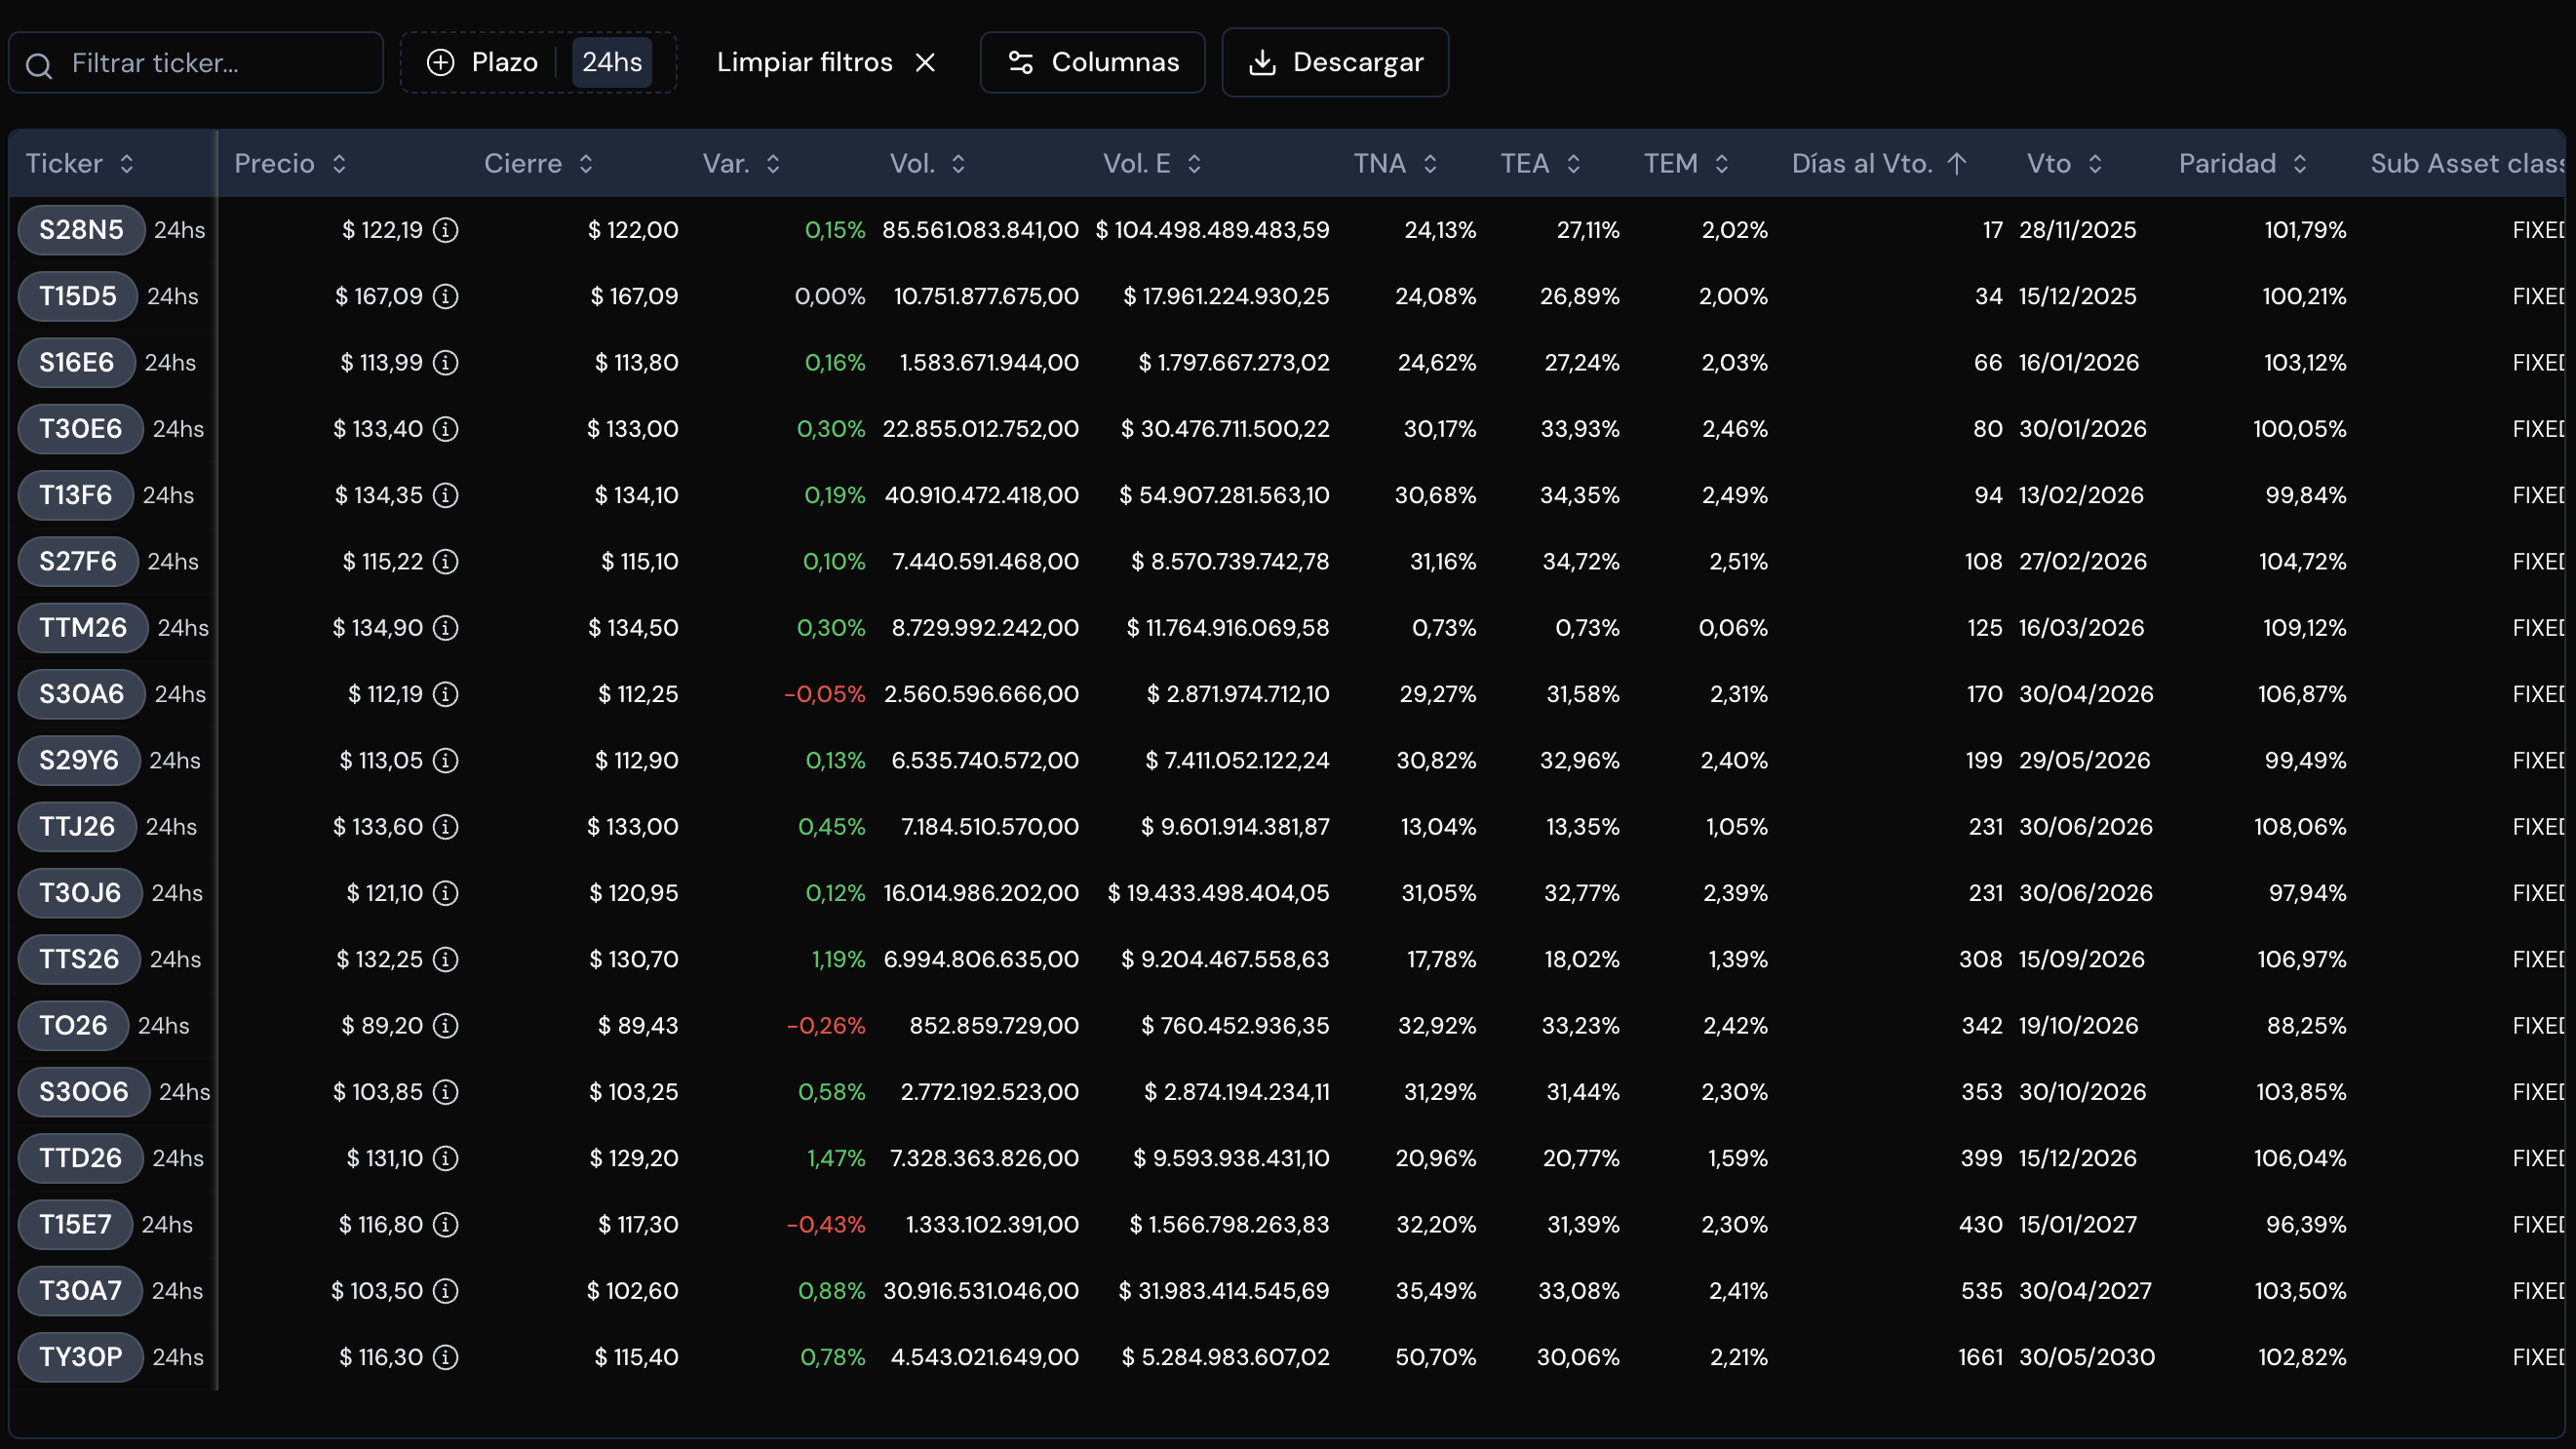2576x1449 pixels.
Task: Open the Columnas settings menu
Action: coord(1092,63)
